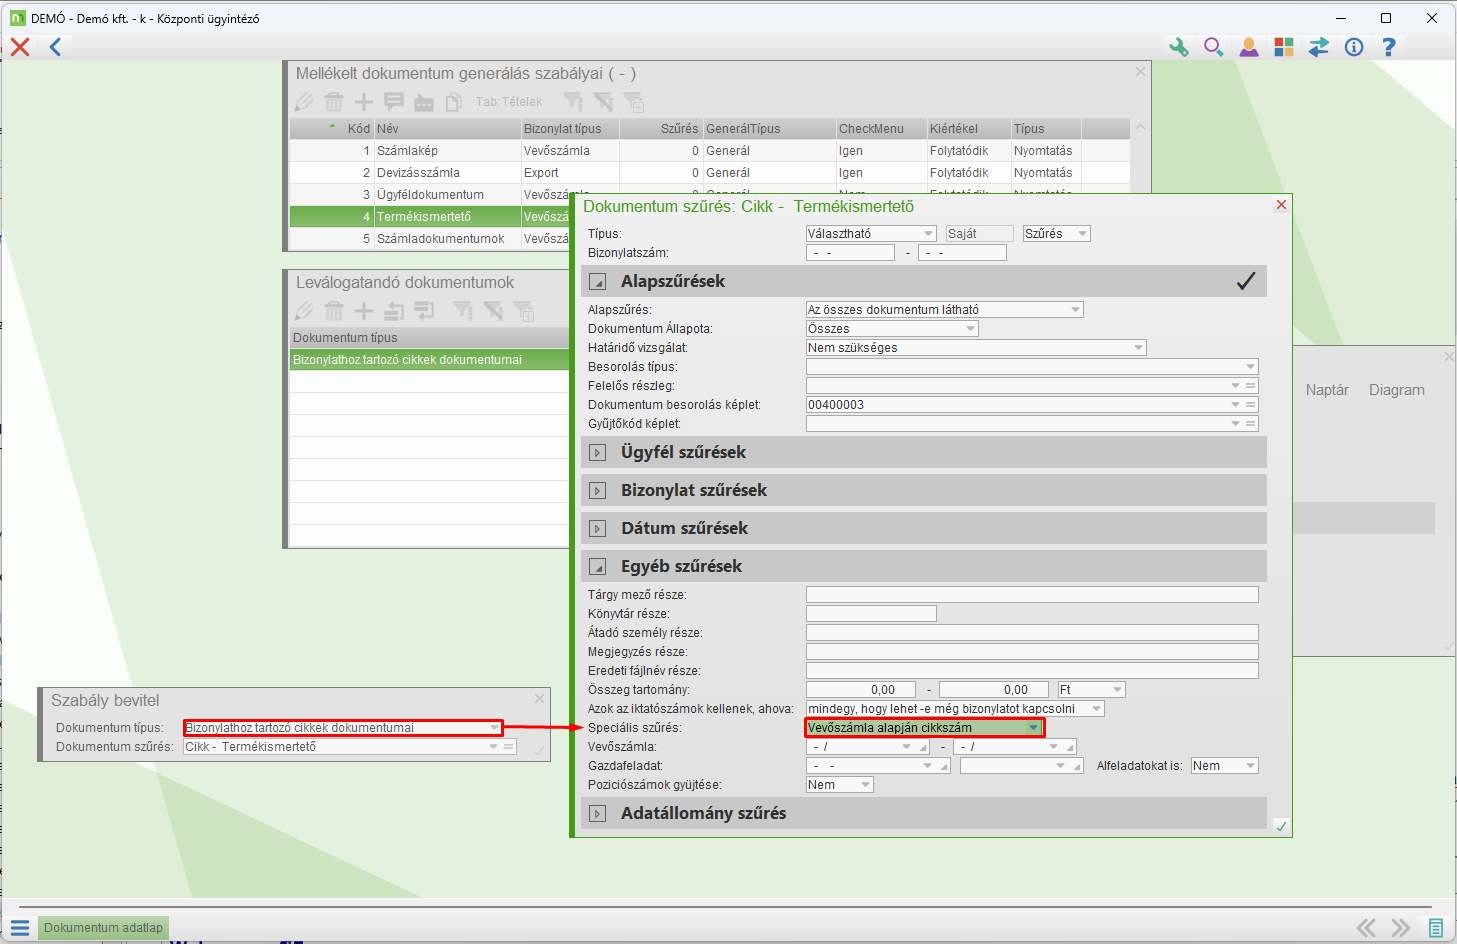This screenshot has height=944, width=1457.
Task: Click the Dokumentum adatlap button
Action: [103, 928]
